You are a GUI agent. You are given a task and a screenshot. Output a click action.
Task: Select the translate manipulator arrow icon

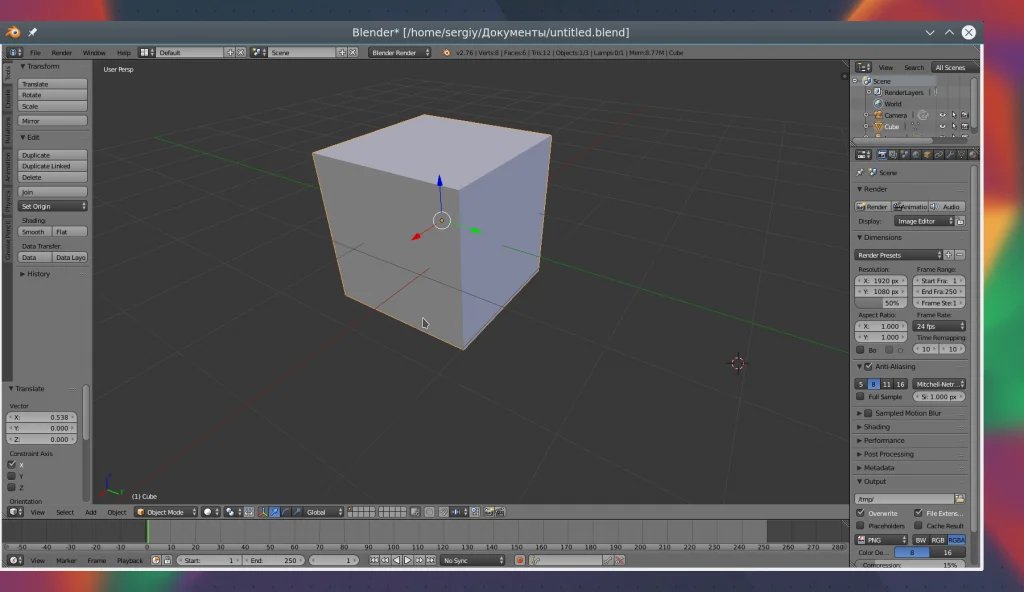[x=274, y=512]
